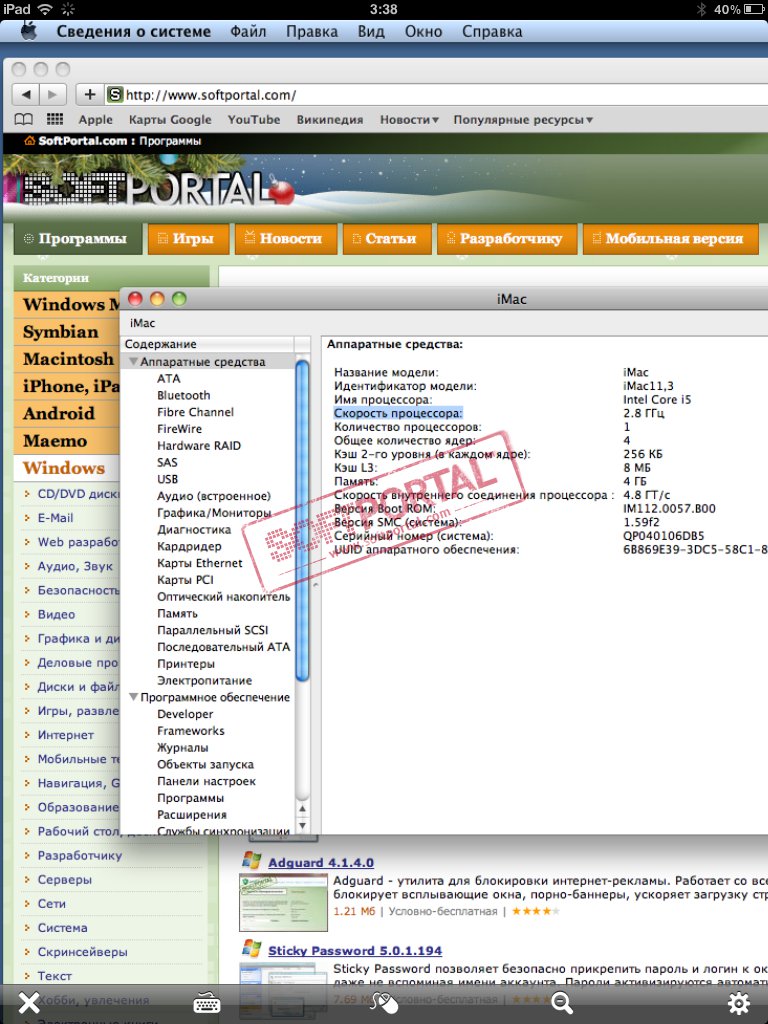Select Bluetooth in hardware list
This screenshot has width=768, height=1024.
pos(184,395)
